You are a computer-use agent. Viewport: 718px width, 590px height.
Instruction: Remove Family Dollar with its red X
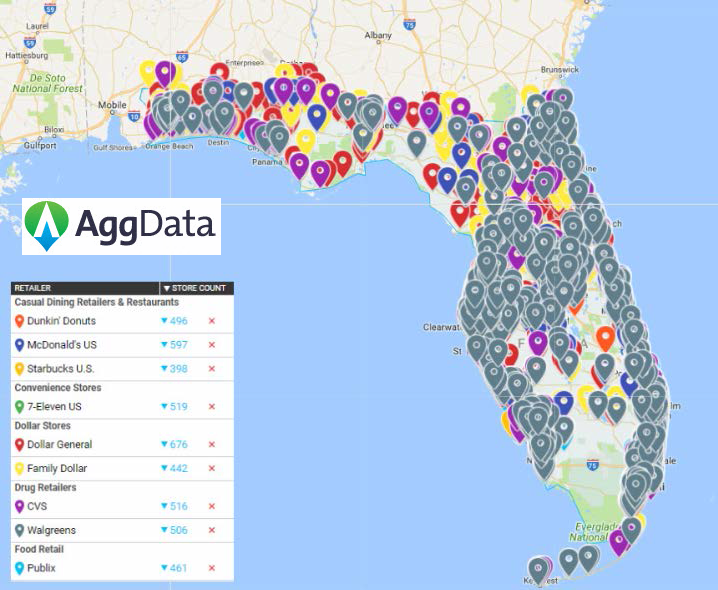[x=212, y=469]
